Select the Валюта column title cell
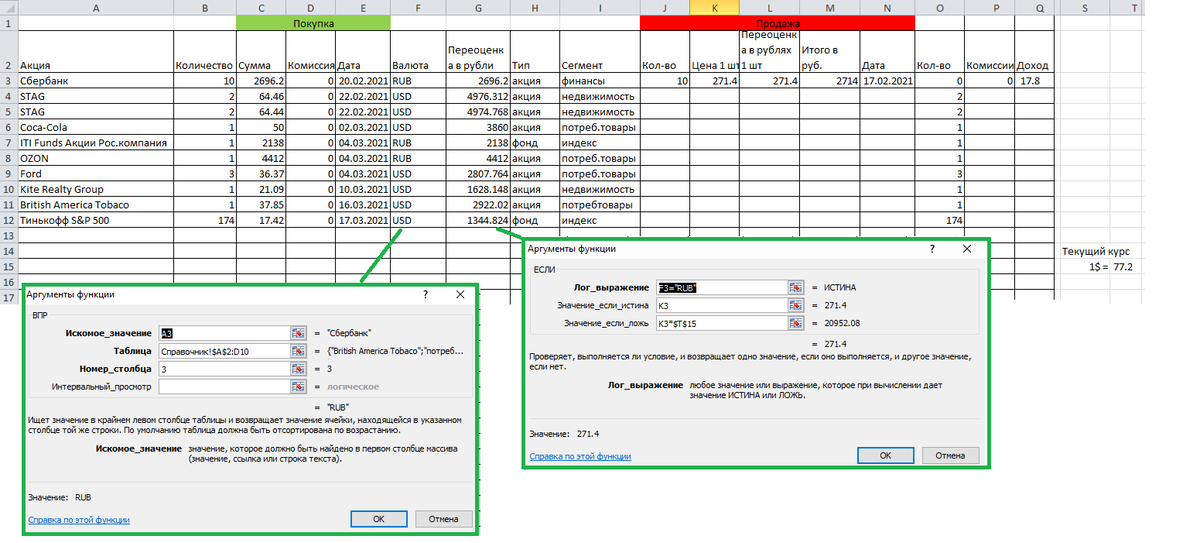Viewport: 1200px width, 543px height. (419, 51)
